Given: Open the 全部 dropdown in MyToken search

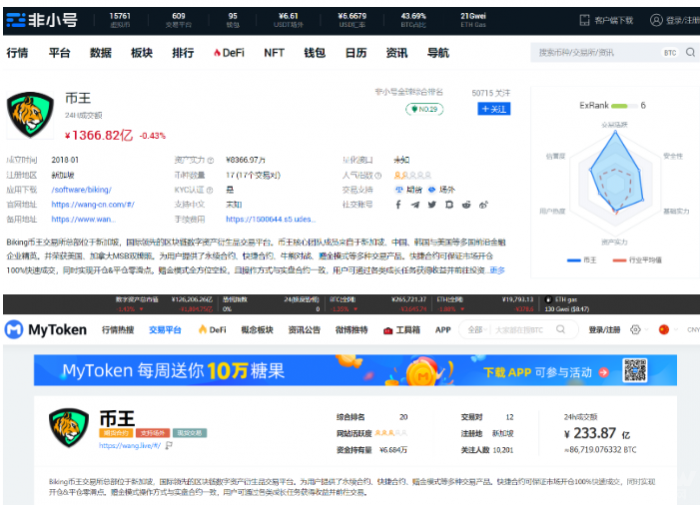Looking at the screenshot, I should pyautogui.click(x=476, y=330).
